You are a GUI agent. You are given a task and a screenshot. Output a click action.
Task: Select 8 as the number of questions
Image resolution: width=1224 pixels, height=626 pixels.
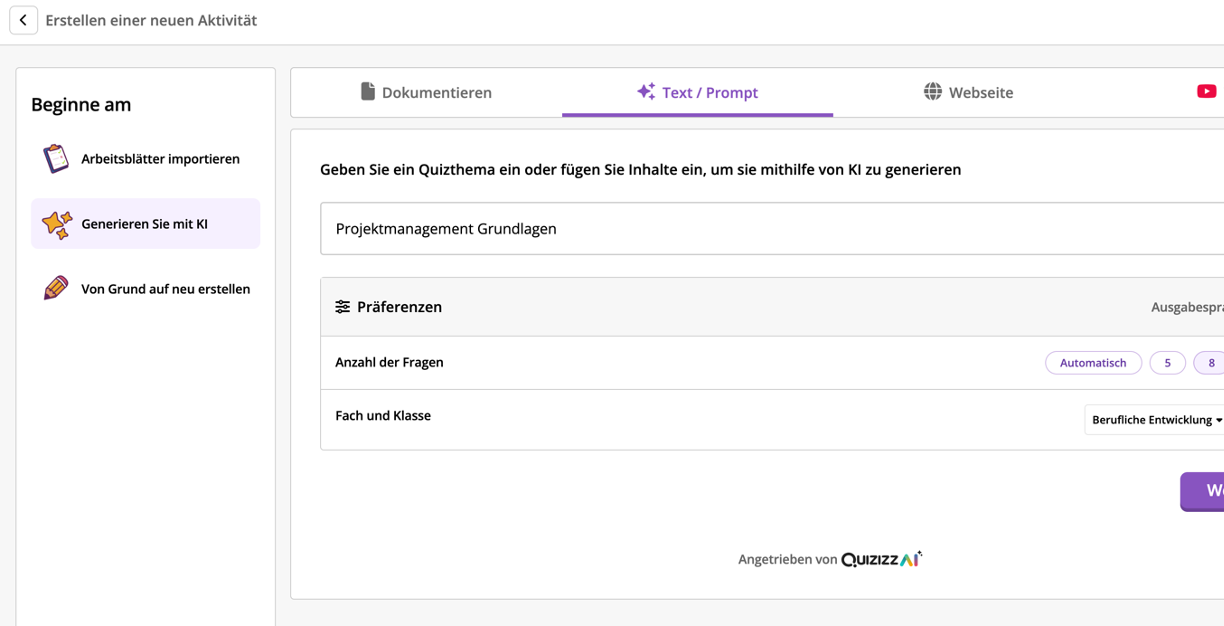point(1210,363)
